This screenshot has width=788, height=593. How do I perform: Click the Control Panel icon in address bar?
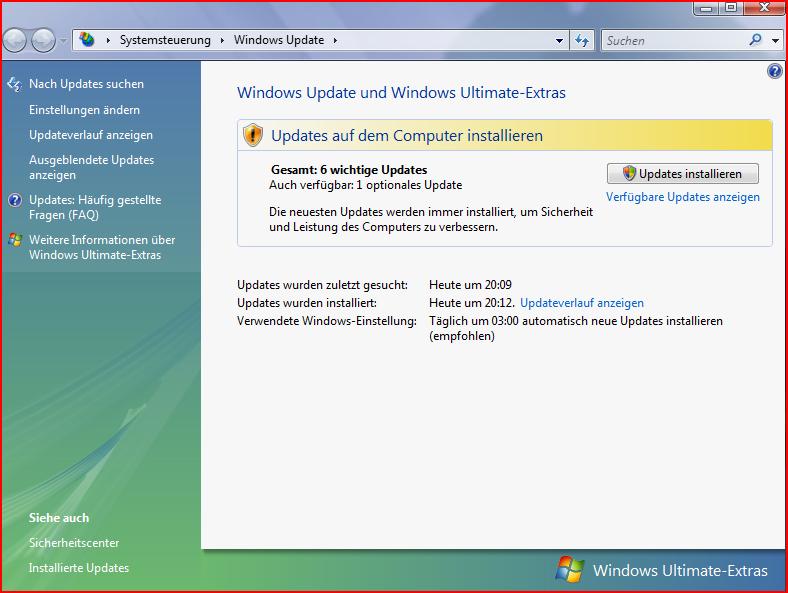(x=87, y=40)
